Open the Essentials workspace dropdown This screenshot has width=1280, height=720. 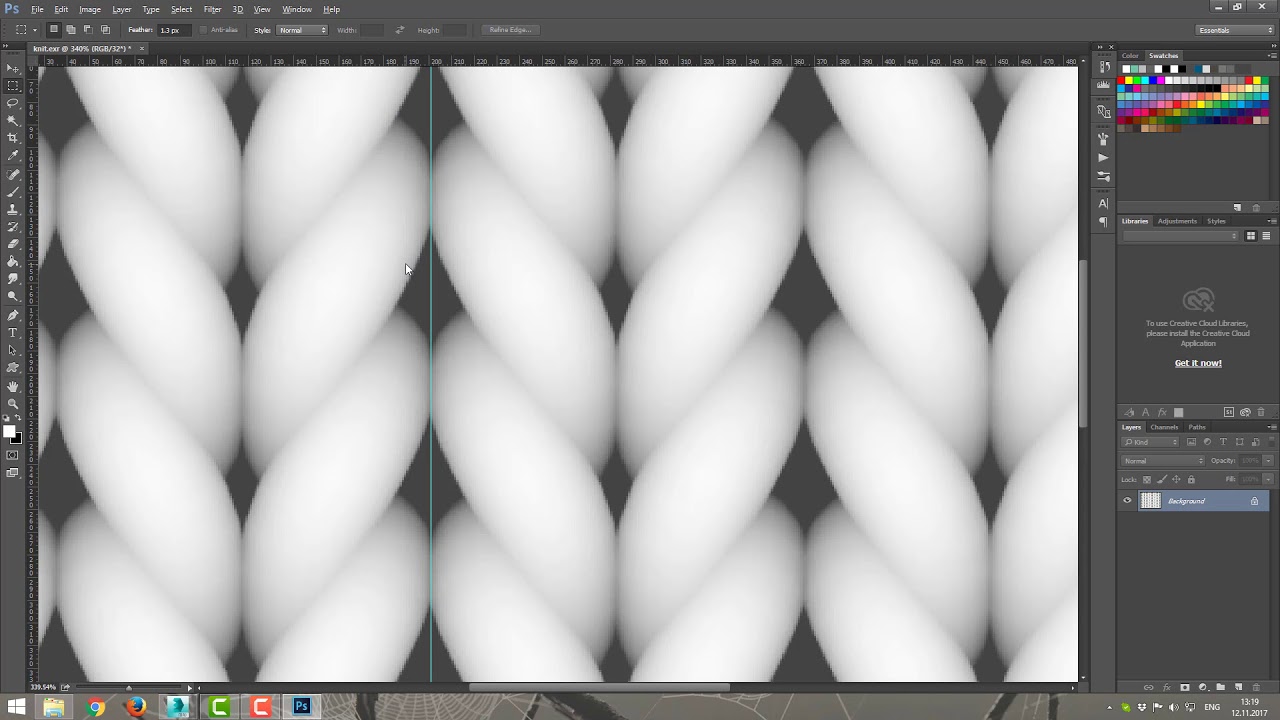[x=1236, y=30]
